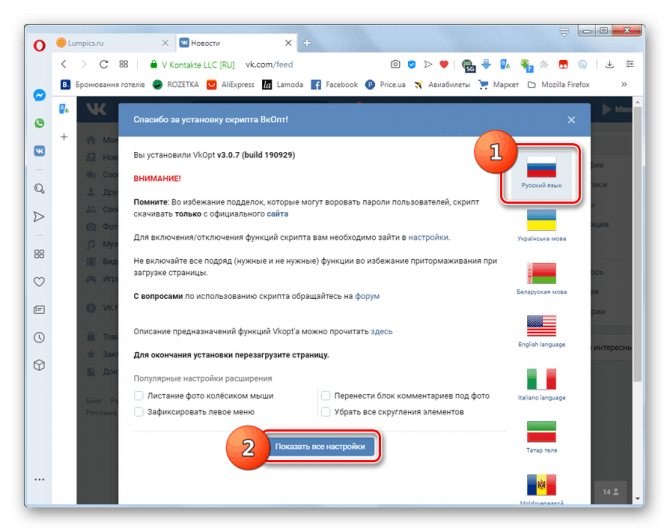Reload the current page
Image resolution: width=670 pixels, height=532 pixels.
[103, 64]
